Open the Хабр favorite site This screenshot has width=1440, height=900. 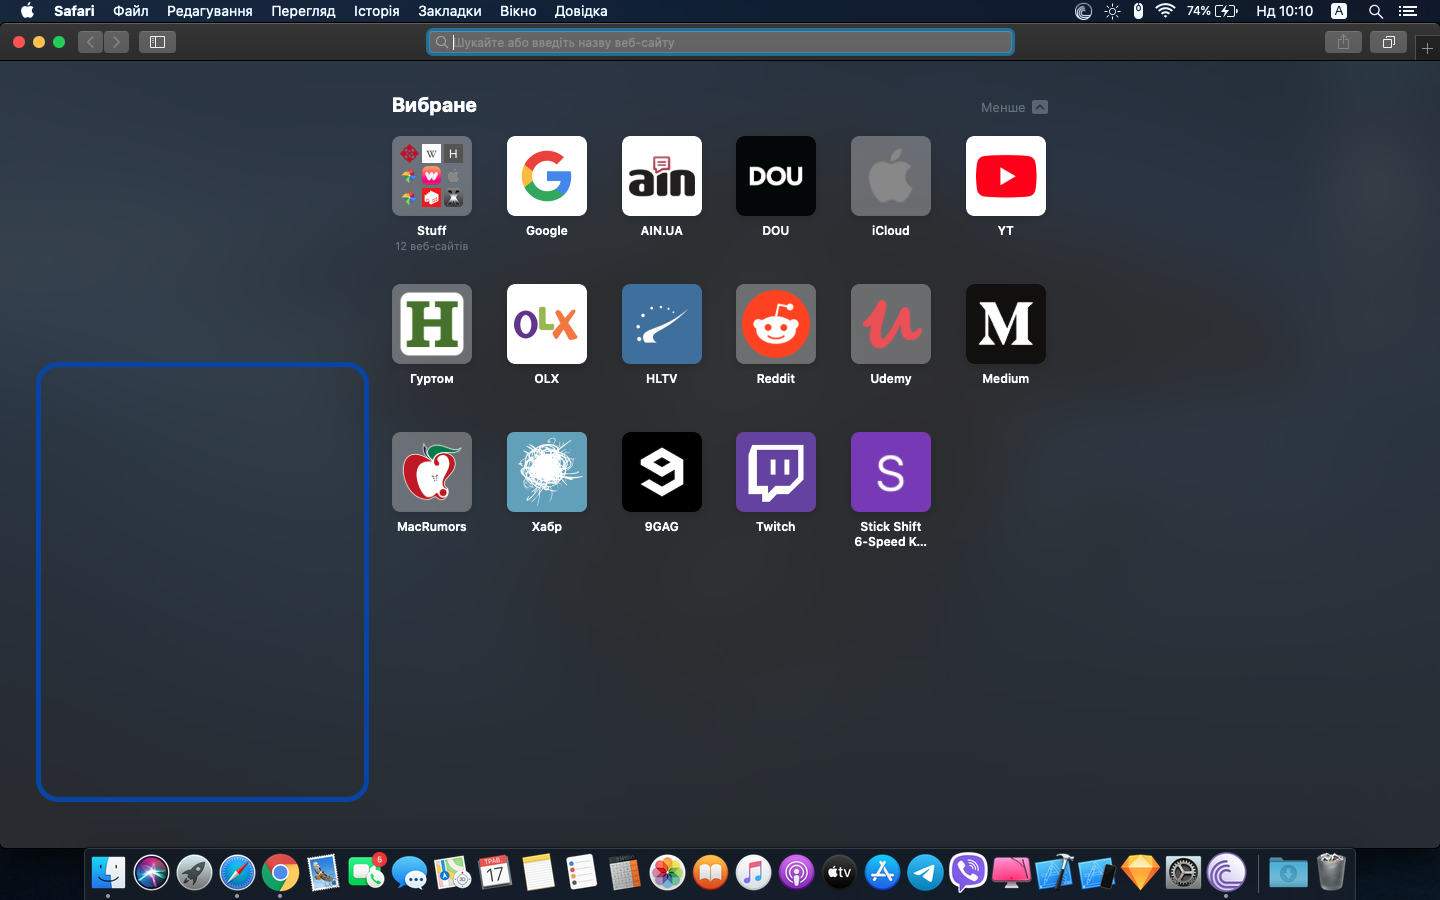(x=546, y=472)
